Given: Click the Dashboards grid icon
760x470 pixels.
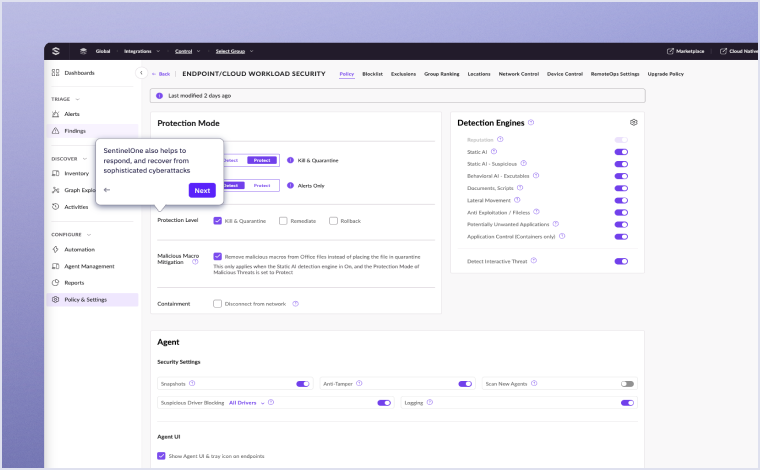Looking at the screenshot, I should [56, 73].
